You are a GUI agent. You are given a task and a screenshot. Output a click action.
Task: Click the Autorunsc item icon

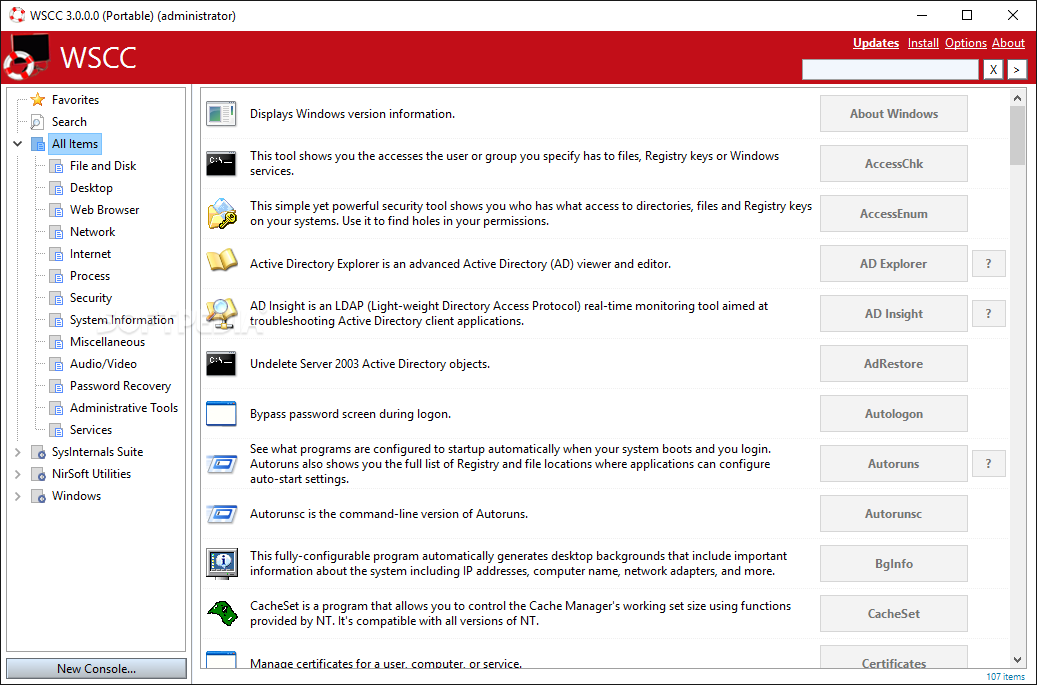(x=222, y=514)
